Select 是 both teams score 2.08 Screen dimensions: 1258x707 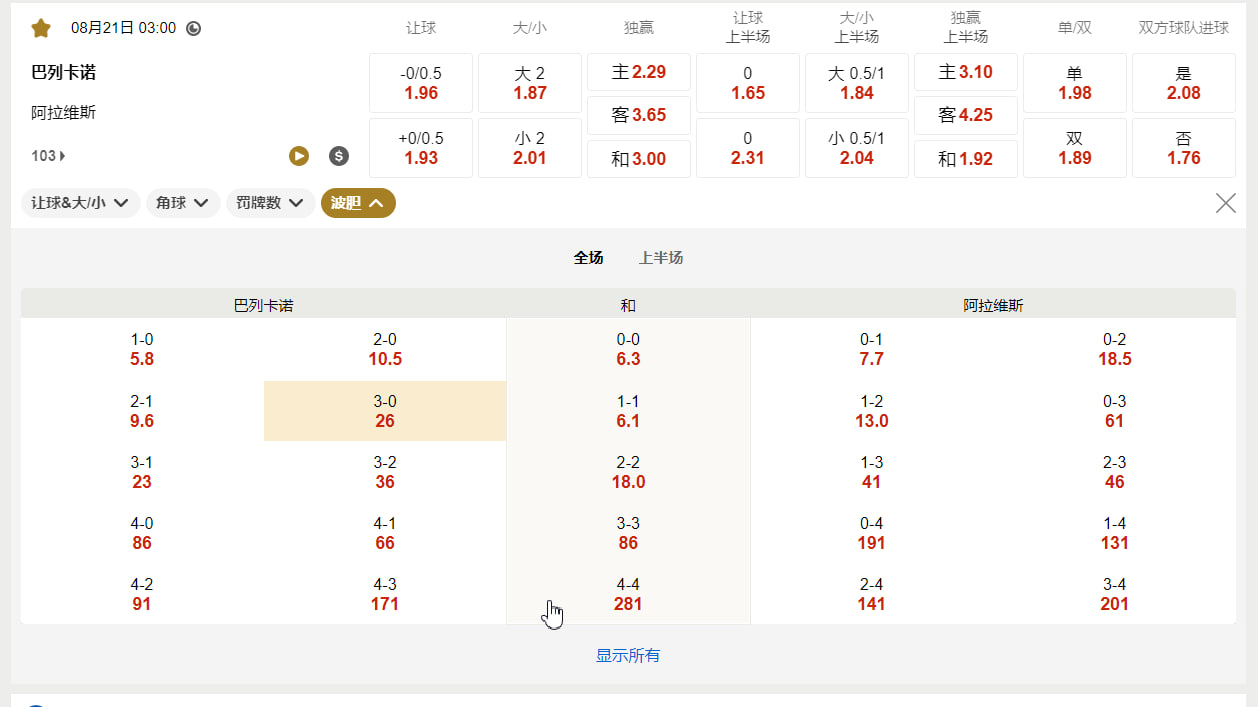(x=1184, y=83)
